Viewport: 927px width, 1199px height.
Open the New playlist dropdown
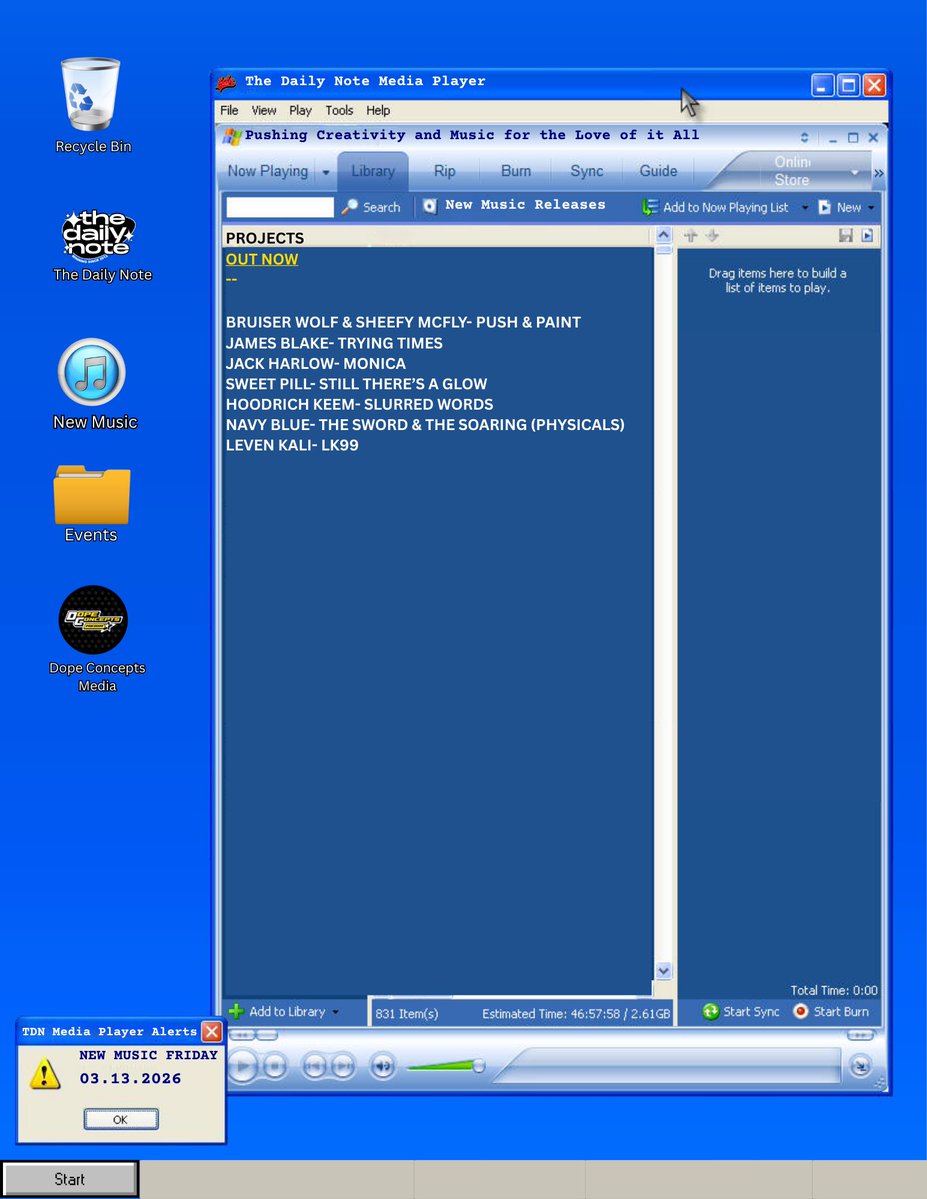click(x=846, y=207)
